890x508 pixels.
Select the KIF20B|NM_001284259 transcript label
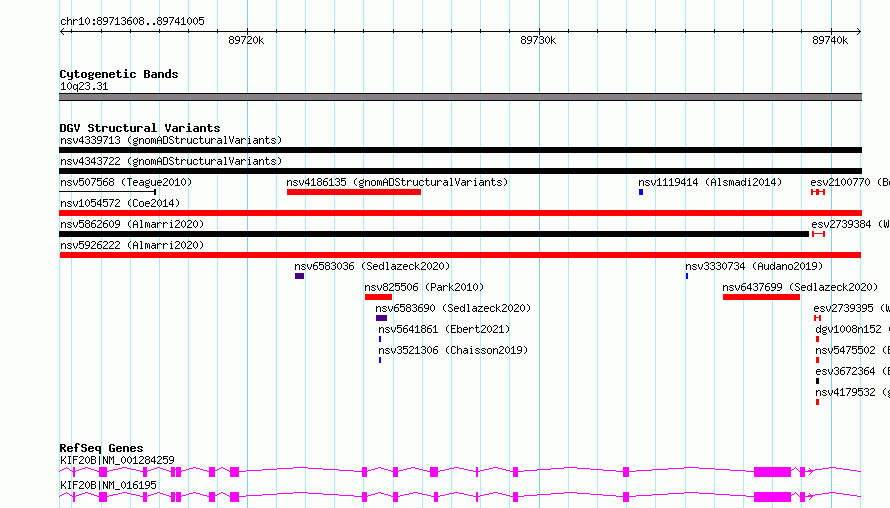pyautogui.click(x=117, y=460)
